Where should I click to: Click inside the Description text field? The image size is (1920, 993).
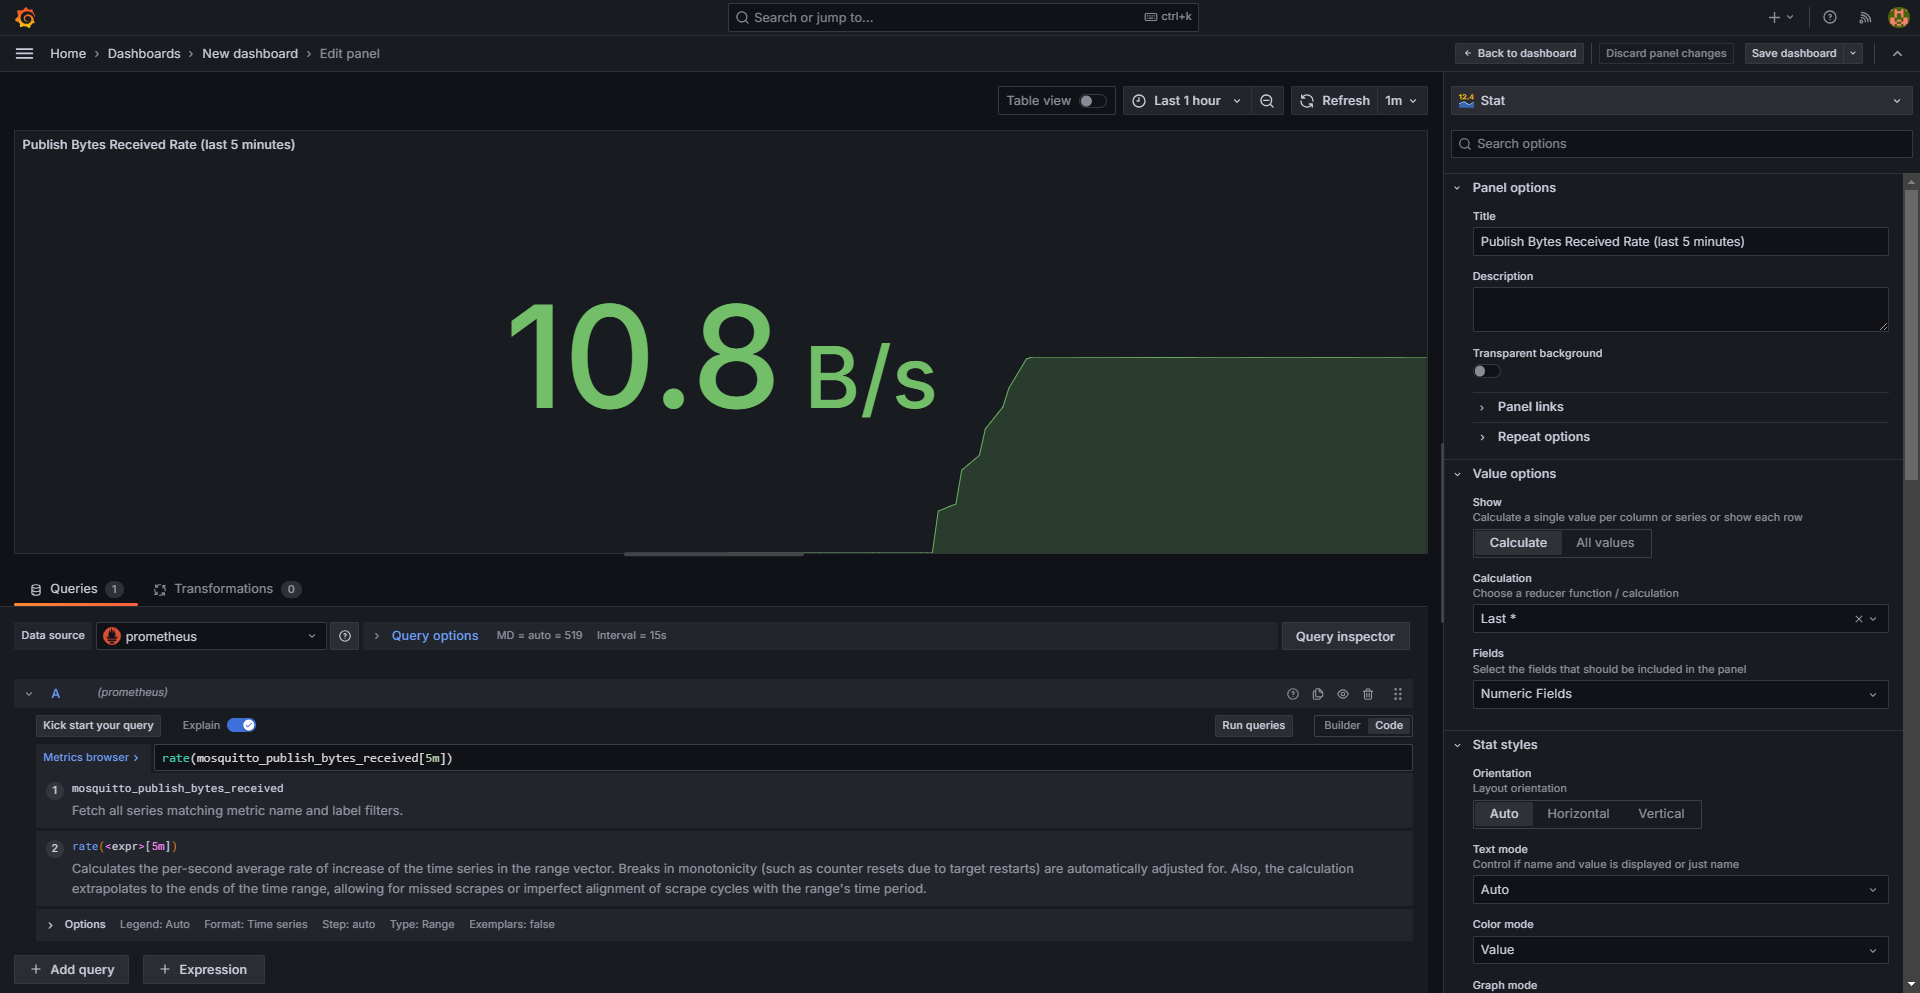(1679, 309)
